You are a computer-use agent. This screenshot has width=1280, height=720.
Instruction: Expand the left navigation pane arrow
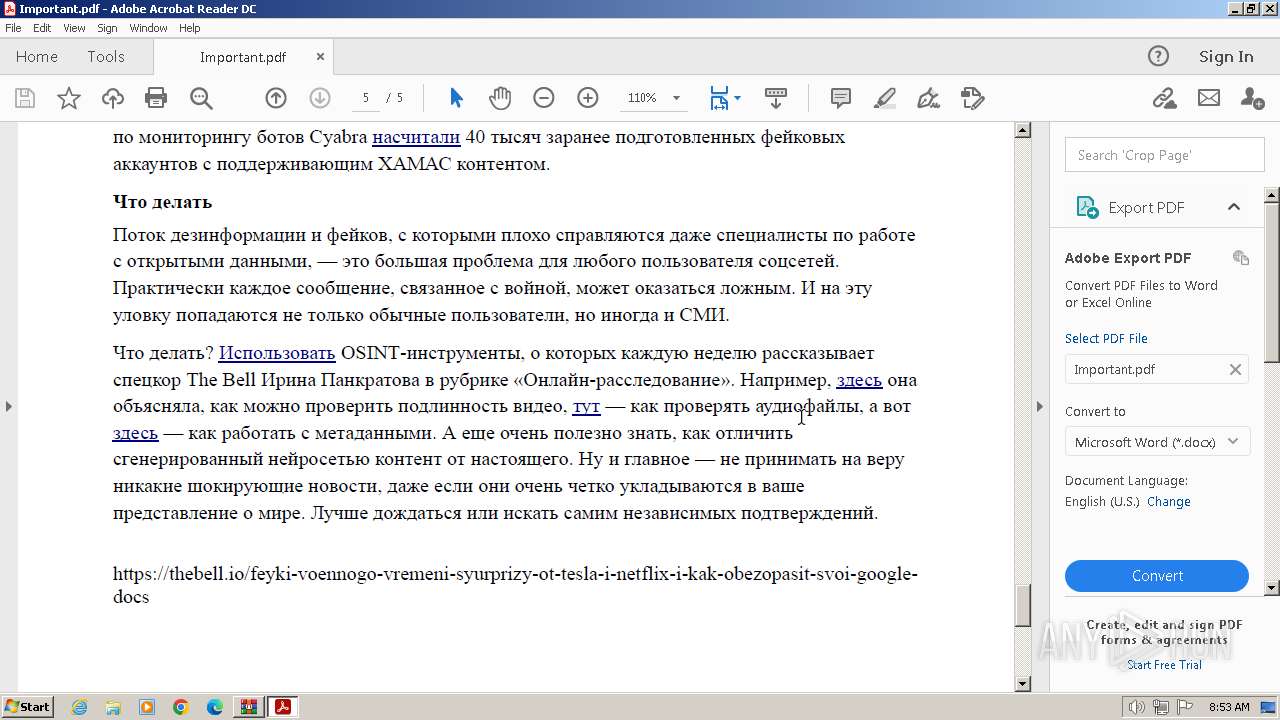[x=8, y=406]
